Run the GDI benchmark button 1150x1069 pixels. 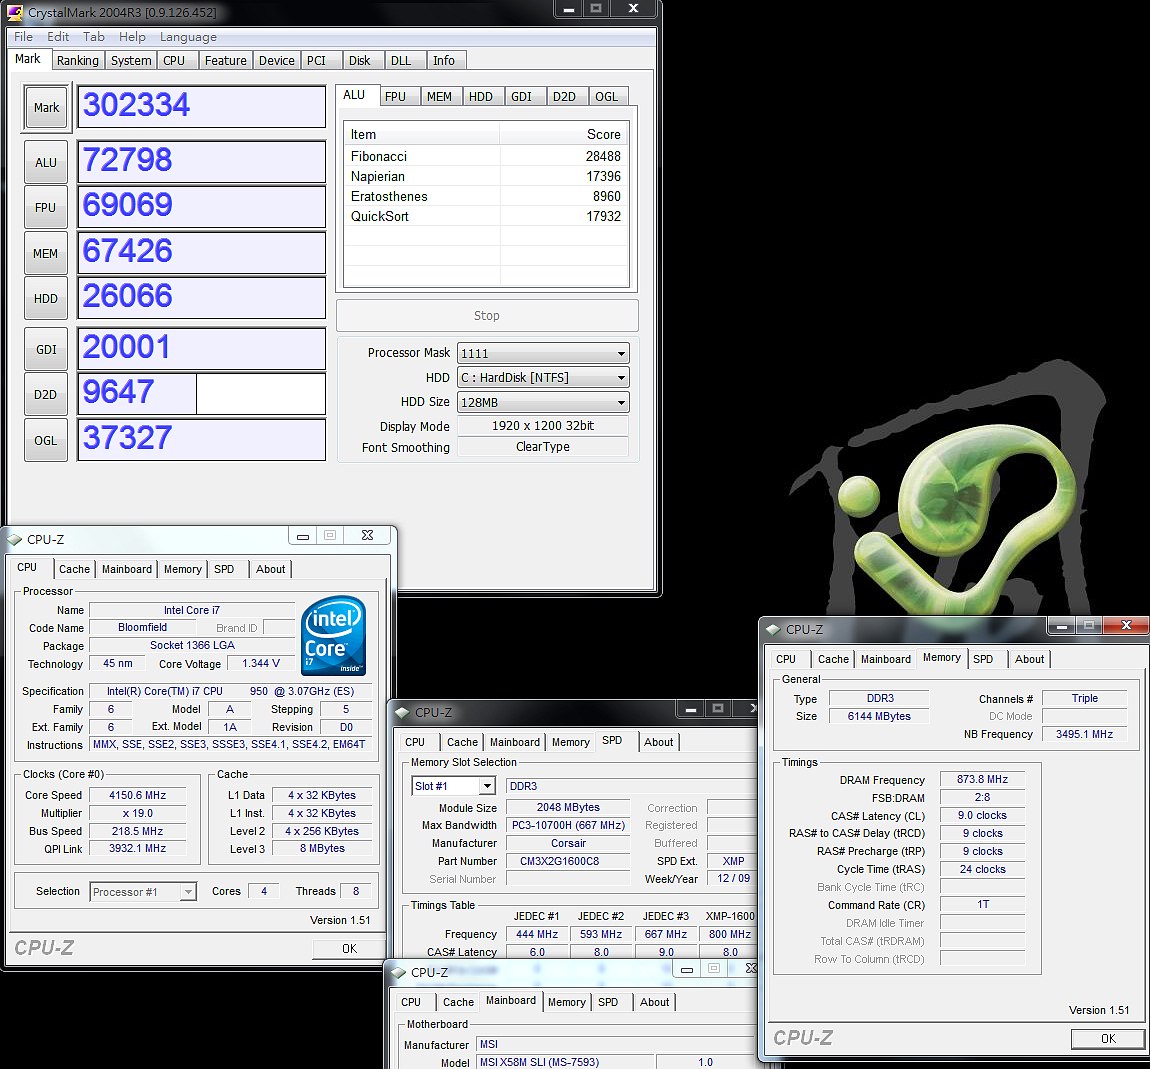click(46, 349)
